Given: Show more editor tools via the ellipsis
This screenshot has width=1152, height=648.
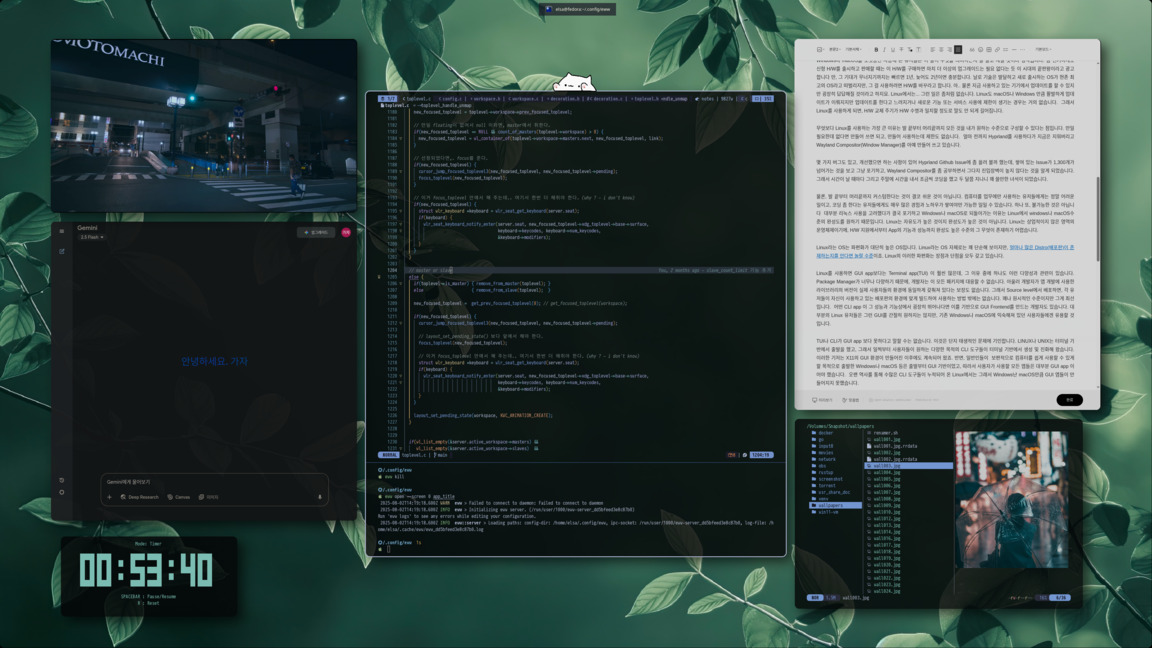Looking at the screenshot, I should (1023, 50).
